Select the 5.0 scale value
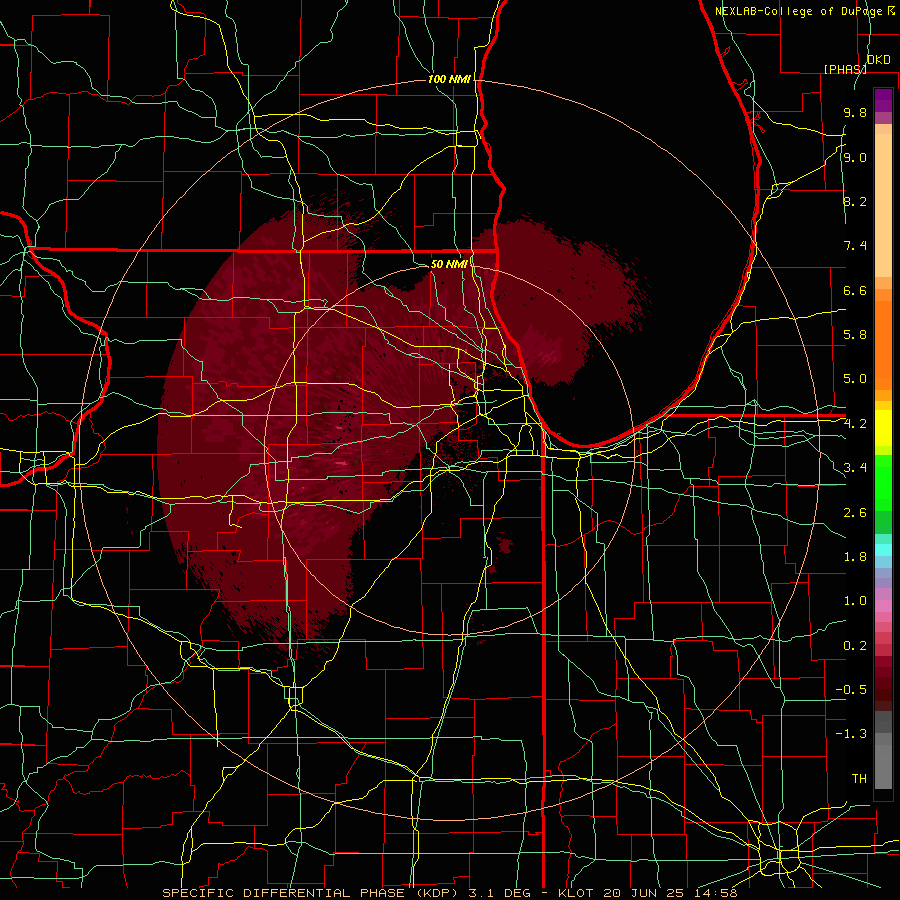The height and width of the screenshot is (900, 900). tap(855, 379)
